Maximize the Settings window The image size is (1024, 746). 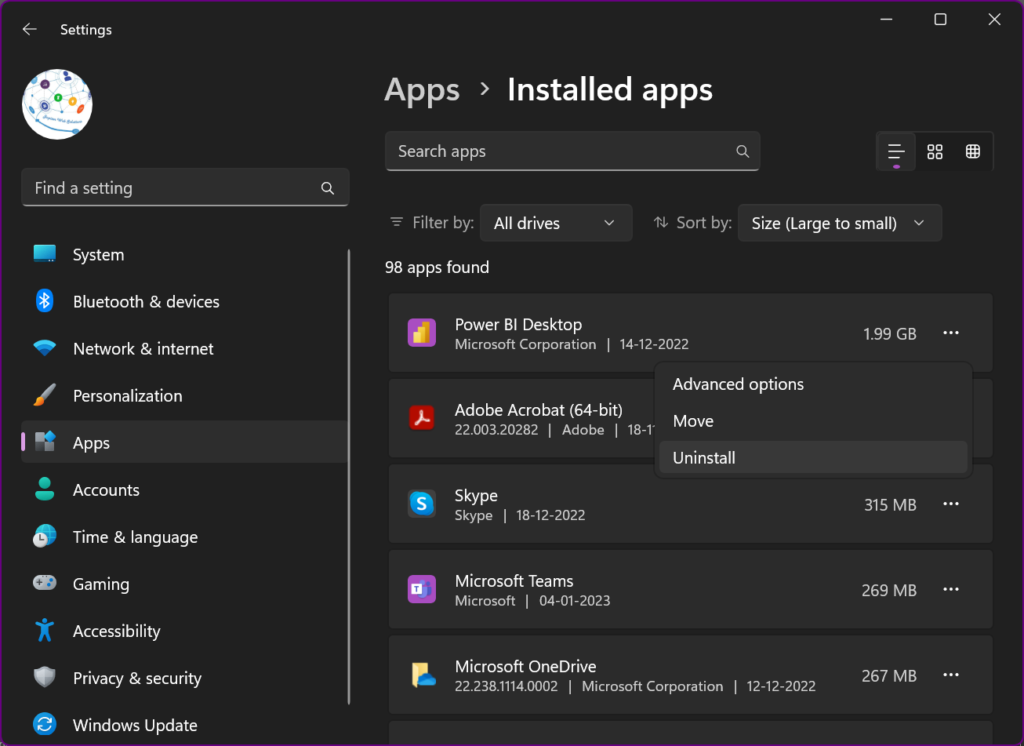940,20
